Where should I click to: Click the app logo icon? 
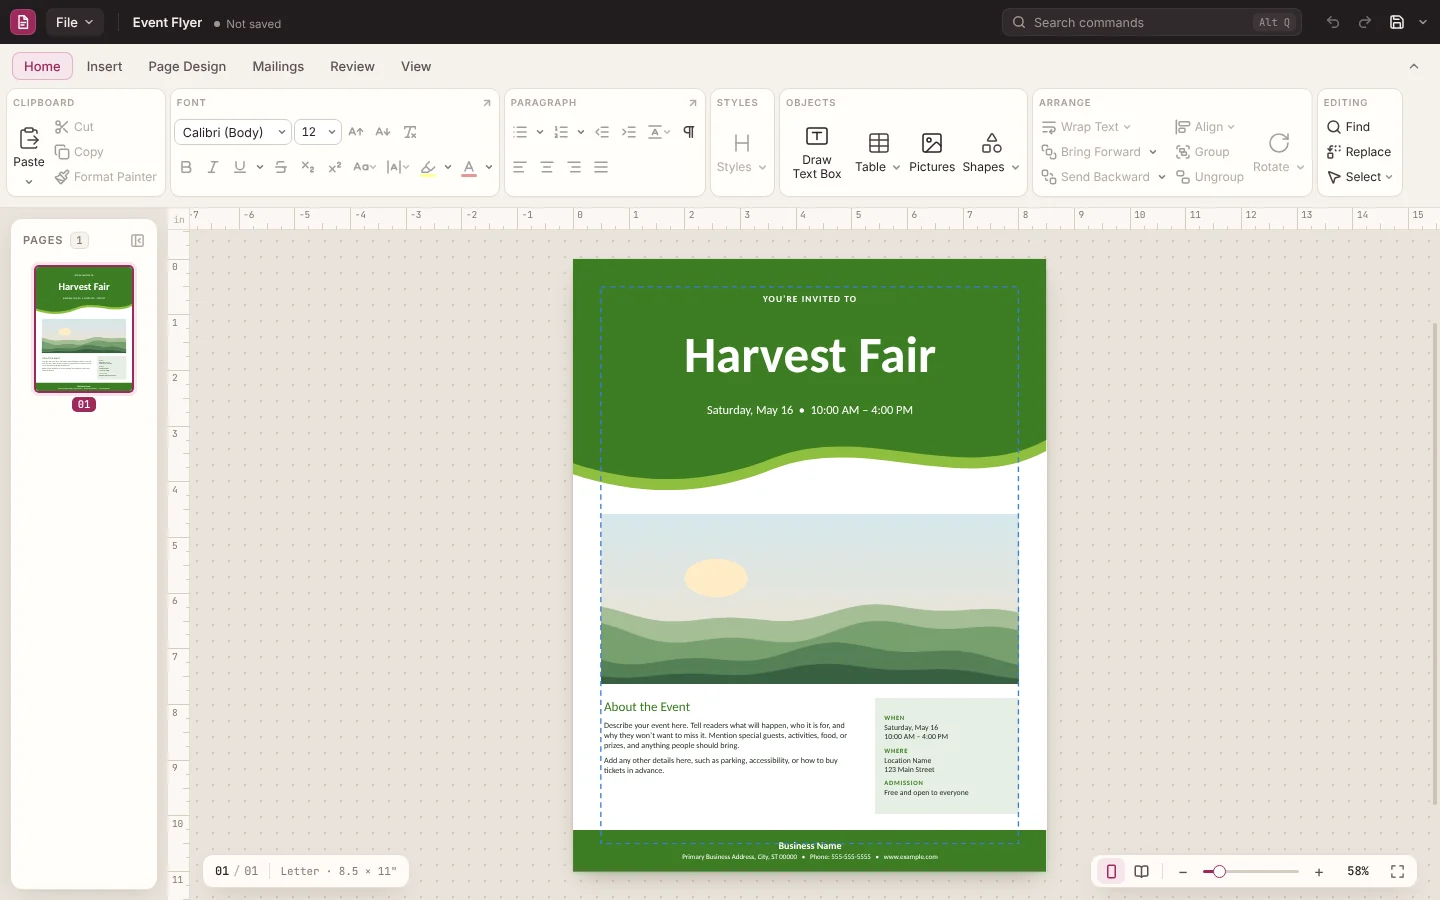click(23, 22)
